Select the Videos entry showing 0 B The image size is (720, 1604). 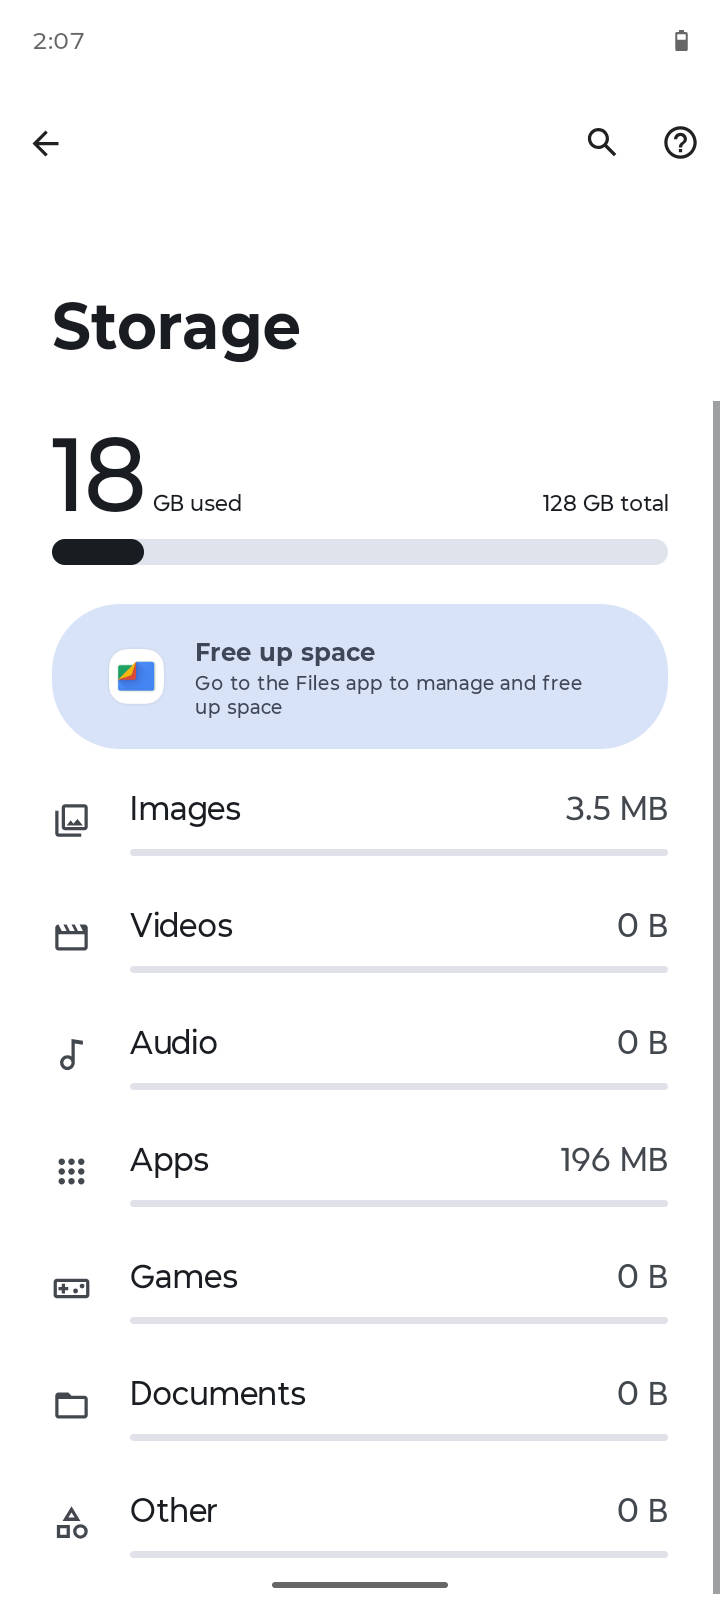(x=360, y=938)
